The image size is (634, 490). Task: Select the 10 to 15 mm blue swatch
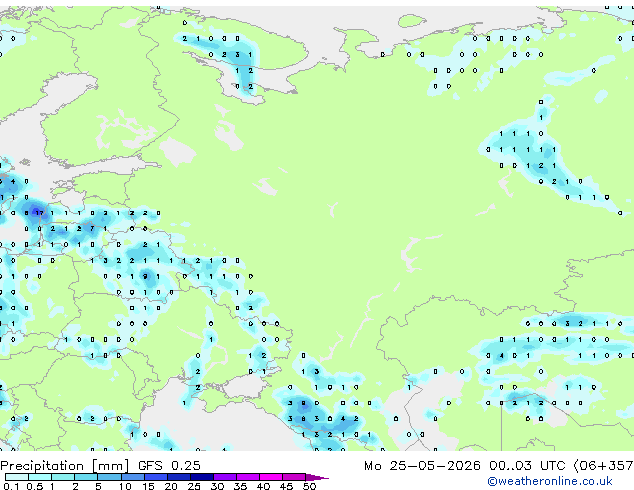[132, 477]
